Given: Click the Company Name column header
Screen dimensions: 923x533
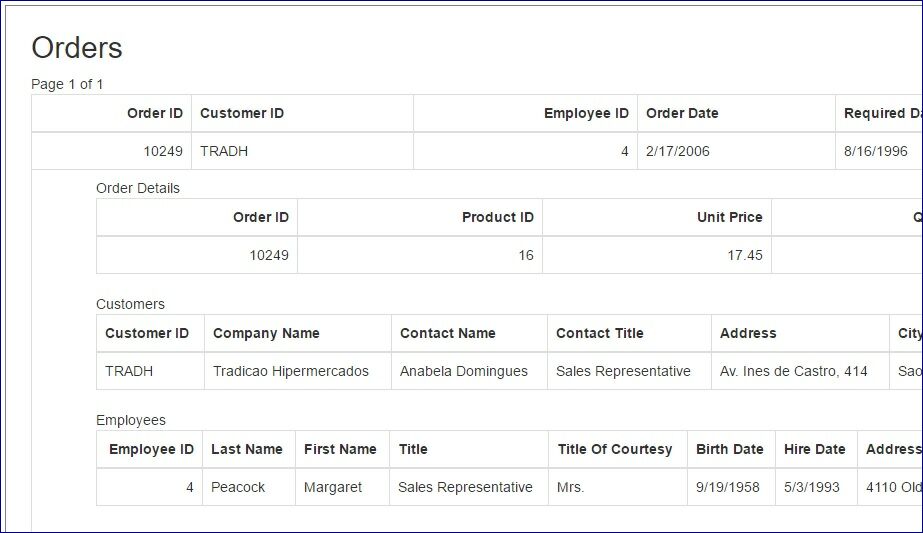Looking at the screenshot, I should coord(266,333).
